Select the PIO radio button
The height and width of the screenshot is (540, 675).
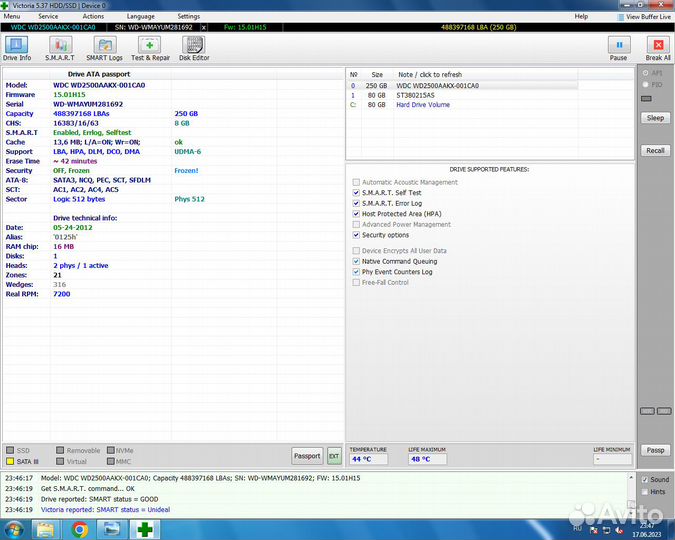pos(645,84)
